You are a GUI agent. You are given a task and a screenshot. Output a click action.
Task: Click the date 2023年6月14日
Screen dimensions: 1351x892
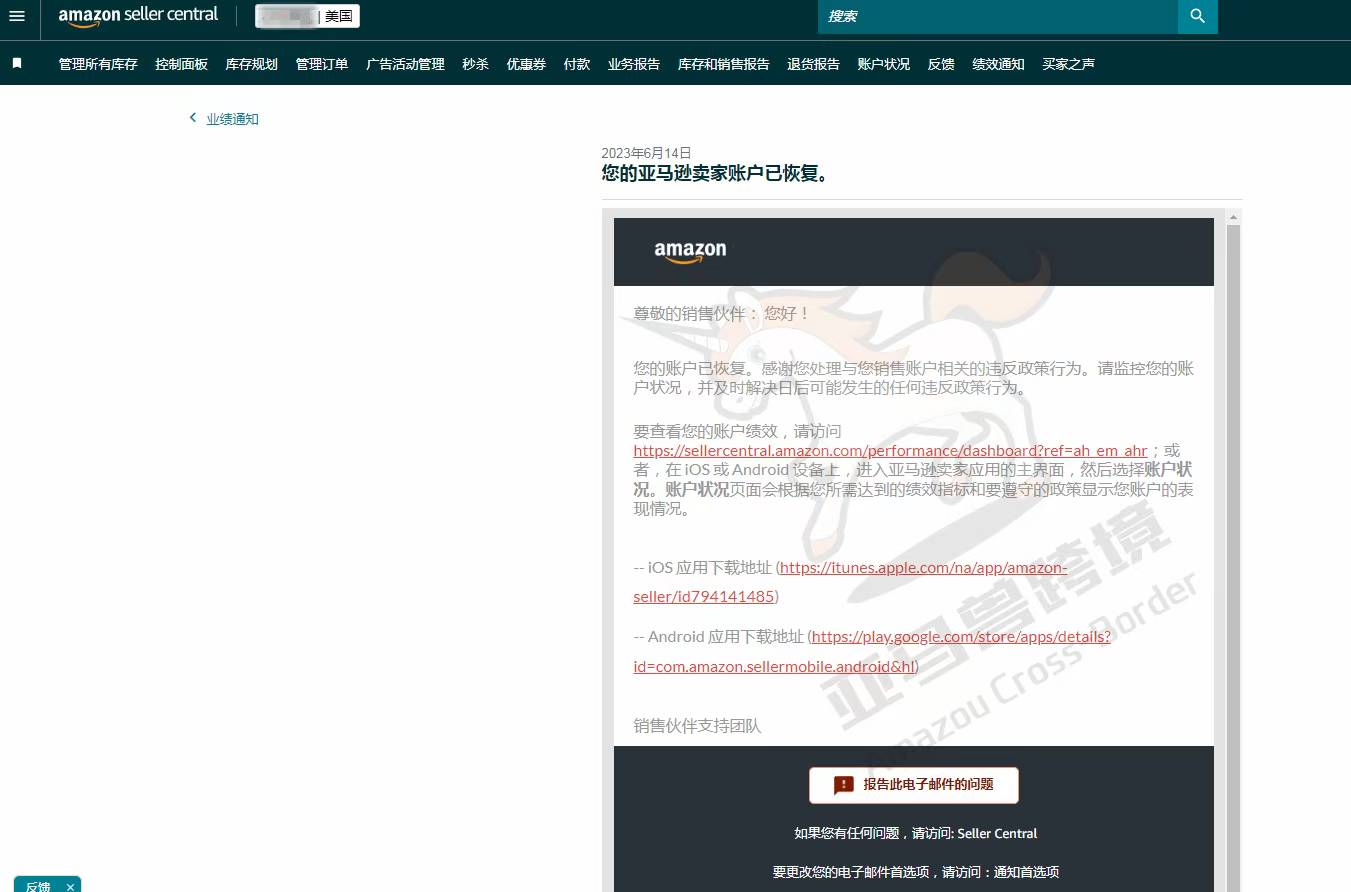(x=646, y=153)
